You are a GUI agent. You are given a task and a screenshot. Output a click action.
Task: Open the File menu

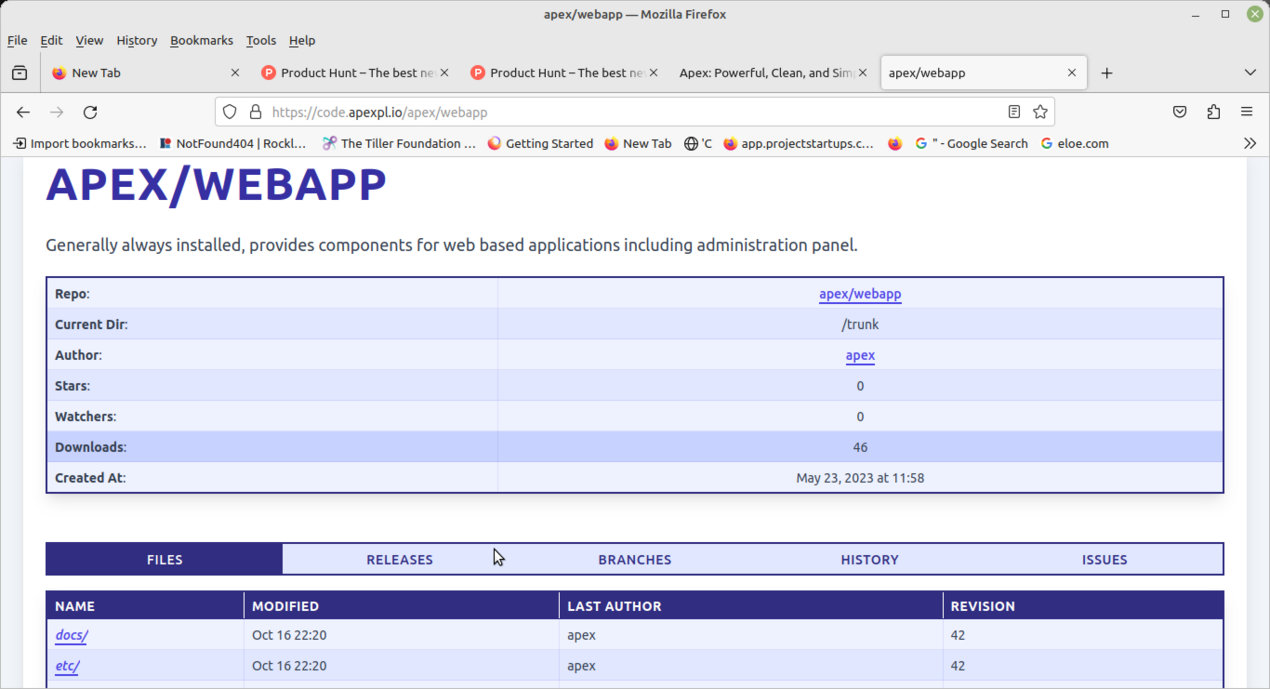17,40
